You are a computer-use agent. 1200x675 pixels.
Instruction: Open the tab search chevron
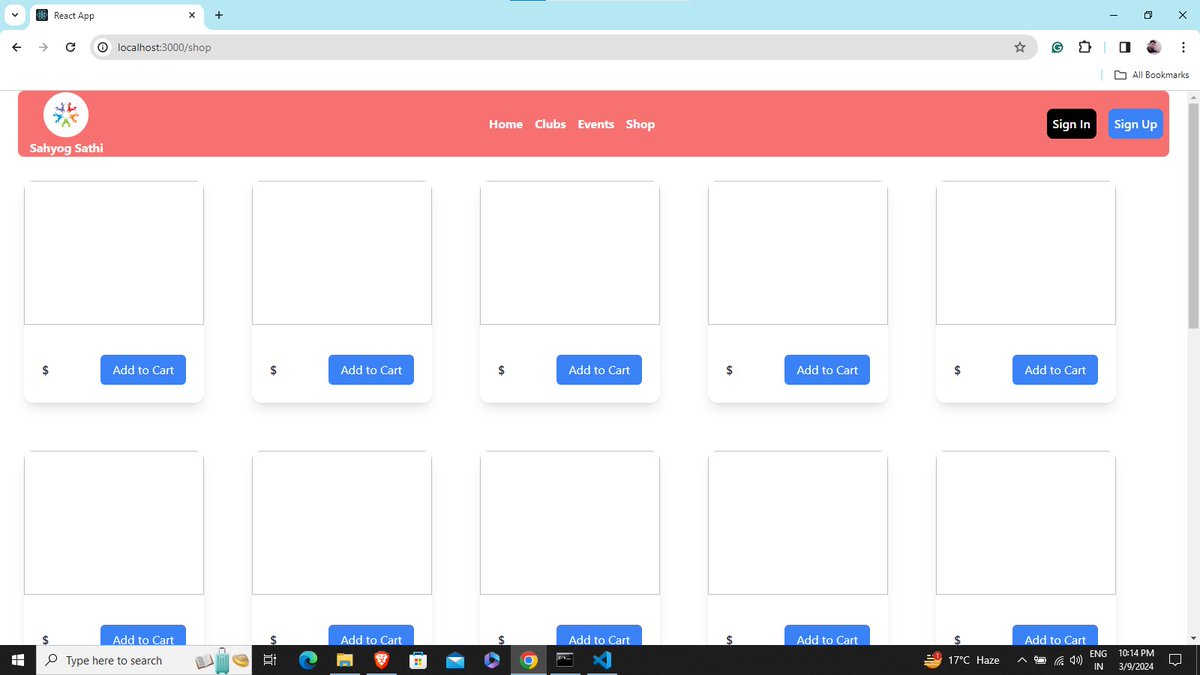tap(15, 15)
